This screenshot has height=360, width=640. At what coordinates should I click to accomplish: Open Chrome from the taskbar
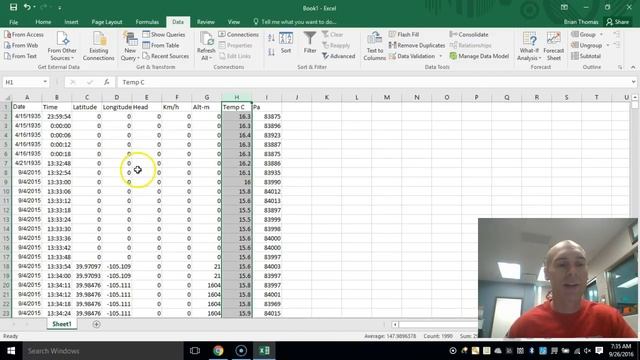(x=218, y=351)
